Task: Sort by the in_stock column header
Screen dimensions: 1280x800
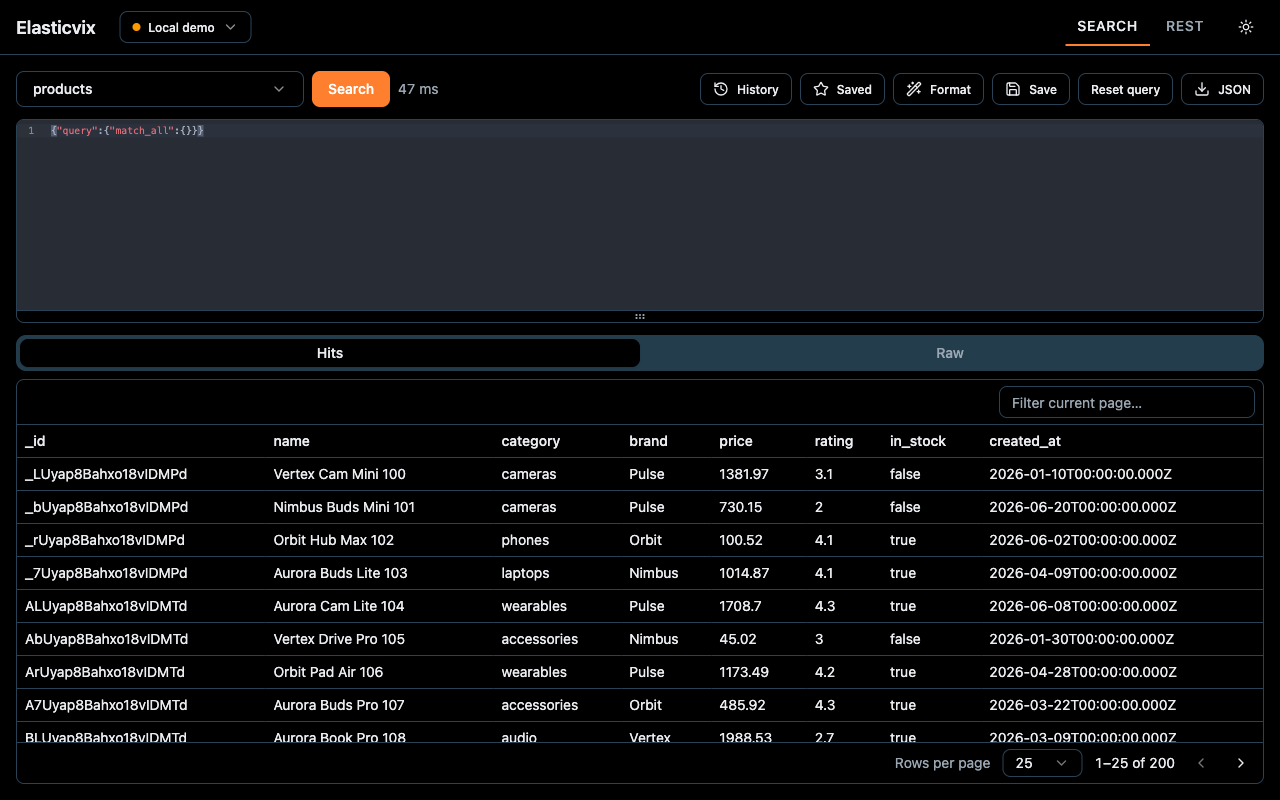Action: [x=918, y=441]
